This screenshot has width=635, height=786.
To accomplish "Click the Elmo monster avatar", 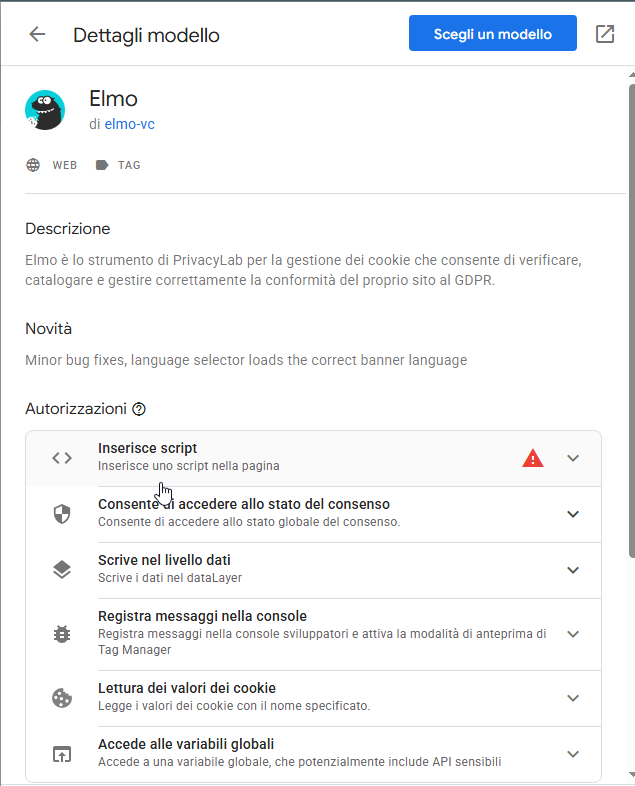I will point(45,110).
